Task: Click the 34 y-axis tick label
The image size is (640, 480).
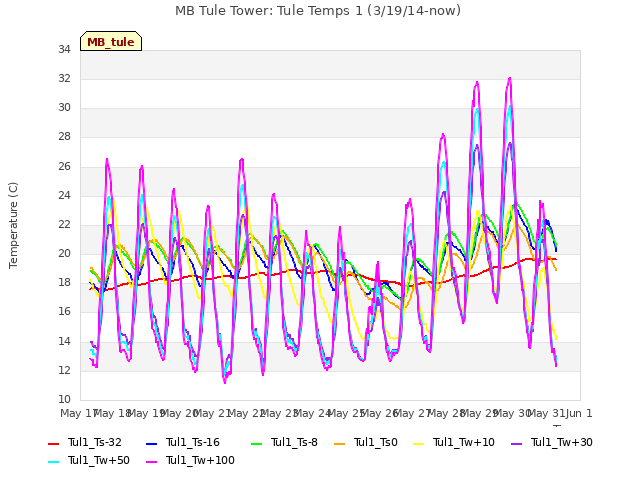Action: (x=64, y=49)
